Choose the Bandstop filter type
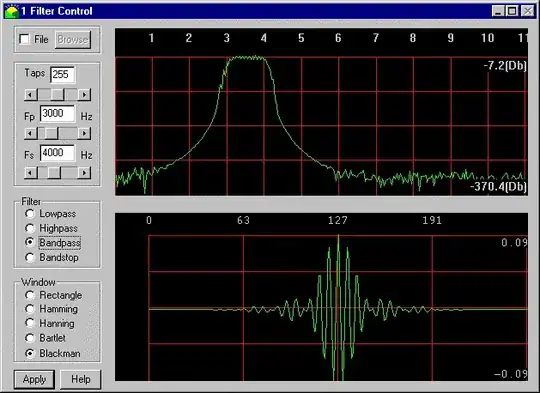Screen dimensions: 540x393 click(30, 258)
